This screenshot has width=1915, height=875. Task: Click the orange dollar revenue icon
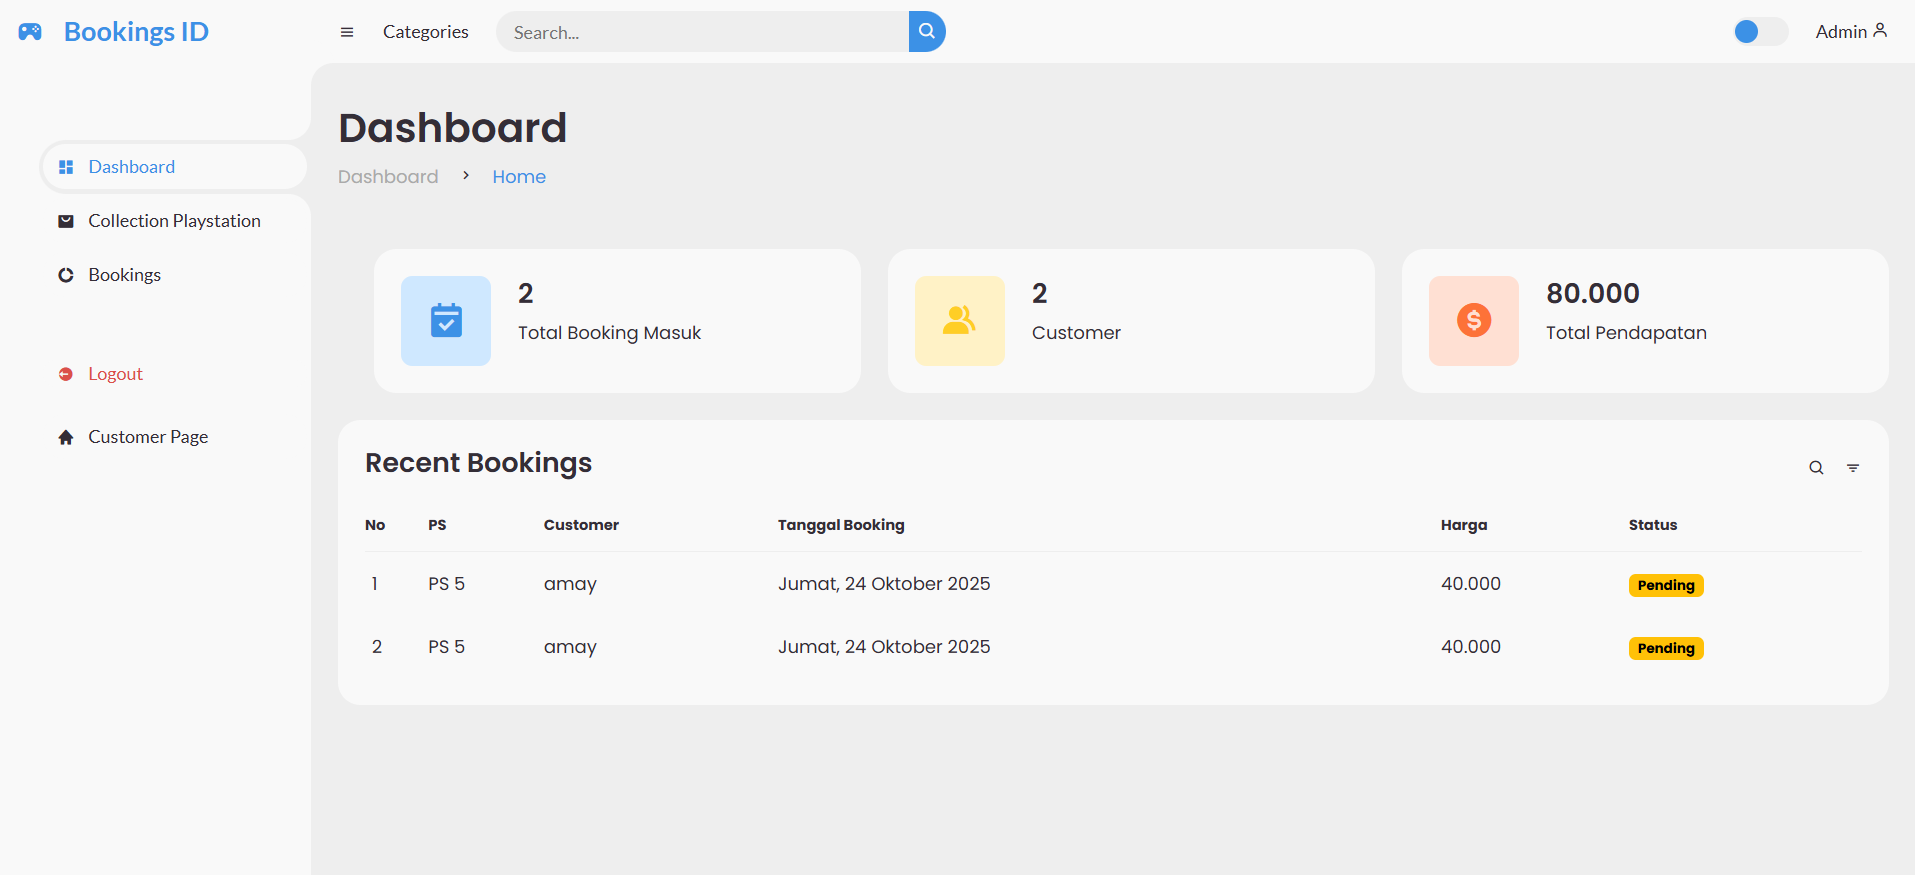[1473, 321]
